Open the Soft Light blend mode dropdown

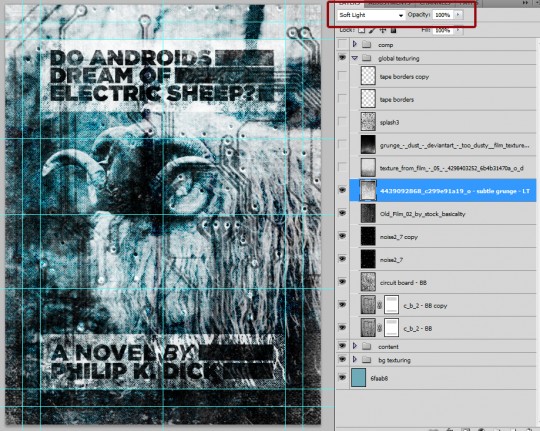[x=371, y=15]
